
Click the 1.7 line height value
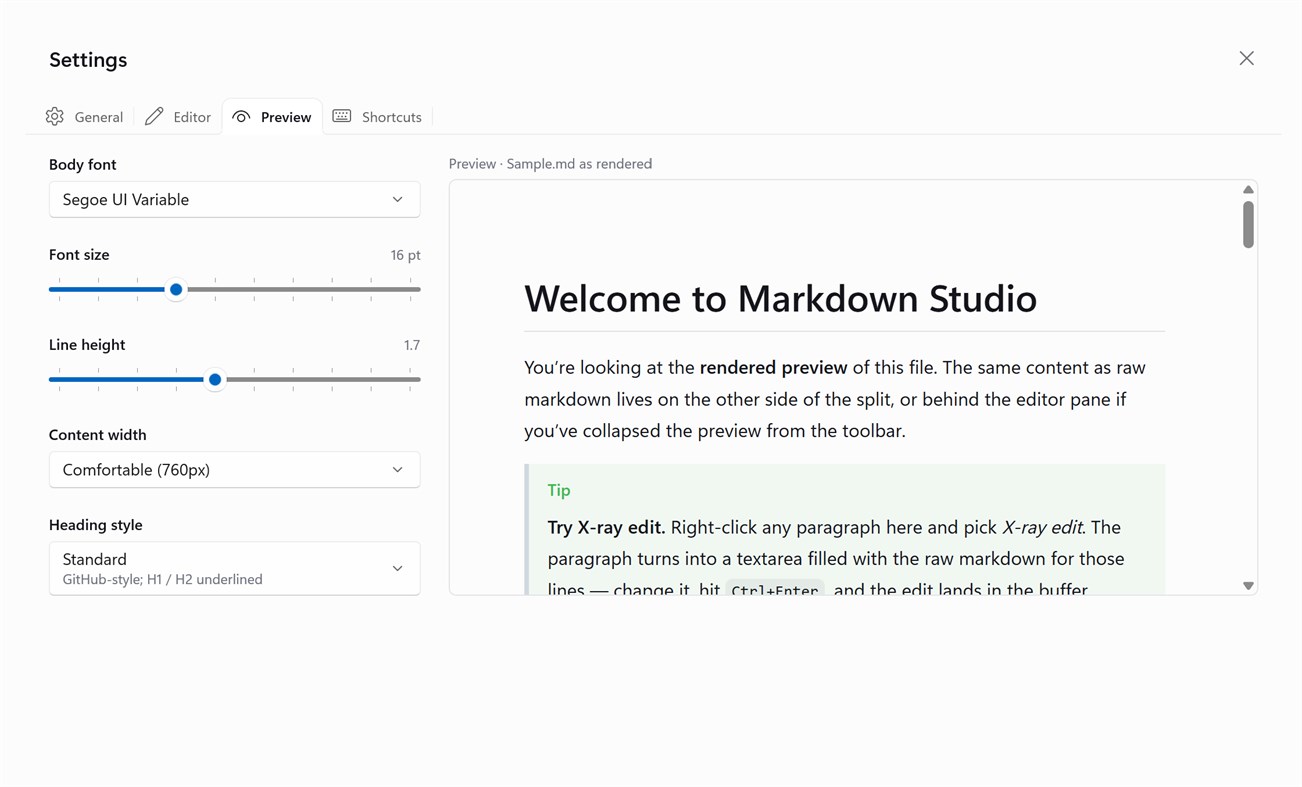pos(412,345)
